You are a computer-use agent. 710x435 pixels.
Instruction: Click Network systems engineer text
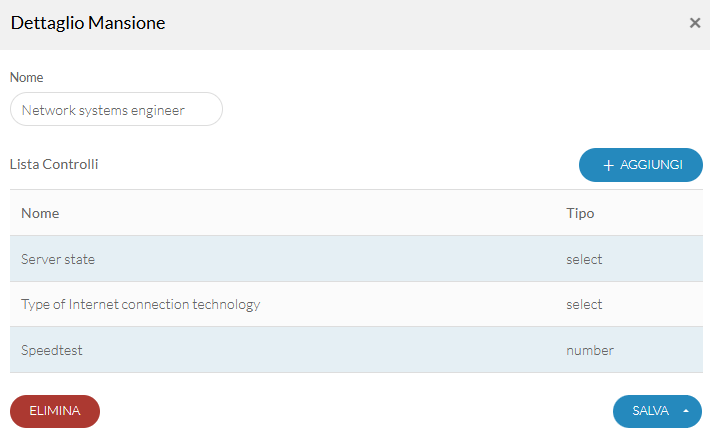point(103,110)
